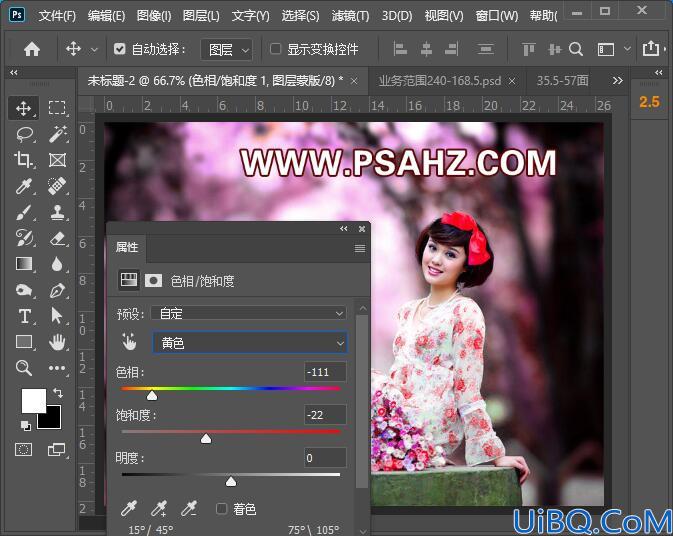The image size is (673, 536).
Task: Collapse the 属性 panel with double arrows
Action: (x=343, y=229)
